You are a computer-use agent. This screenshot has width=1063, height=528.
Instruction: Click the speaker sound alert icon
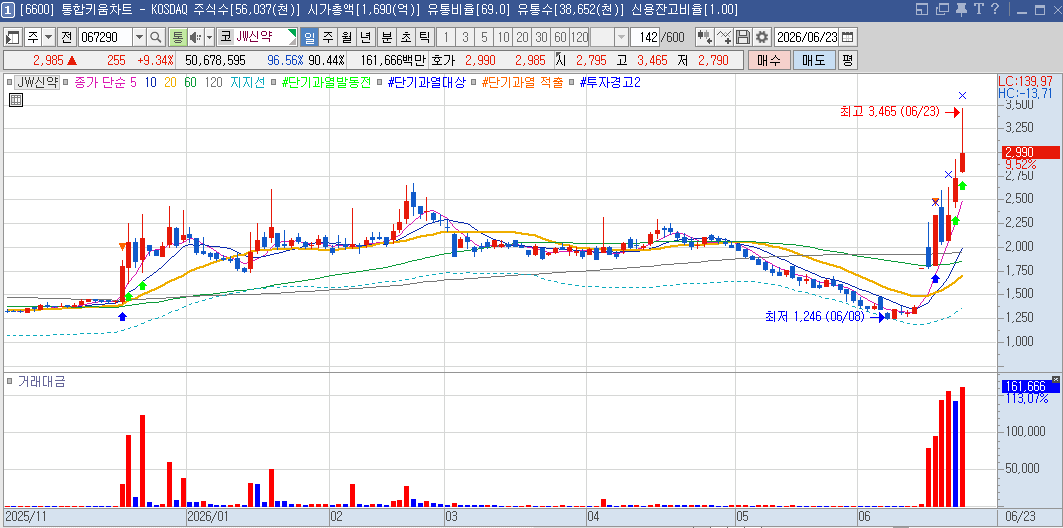(x=195, y=37)
